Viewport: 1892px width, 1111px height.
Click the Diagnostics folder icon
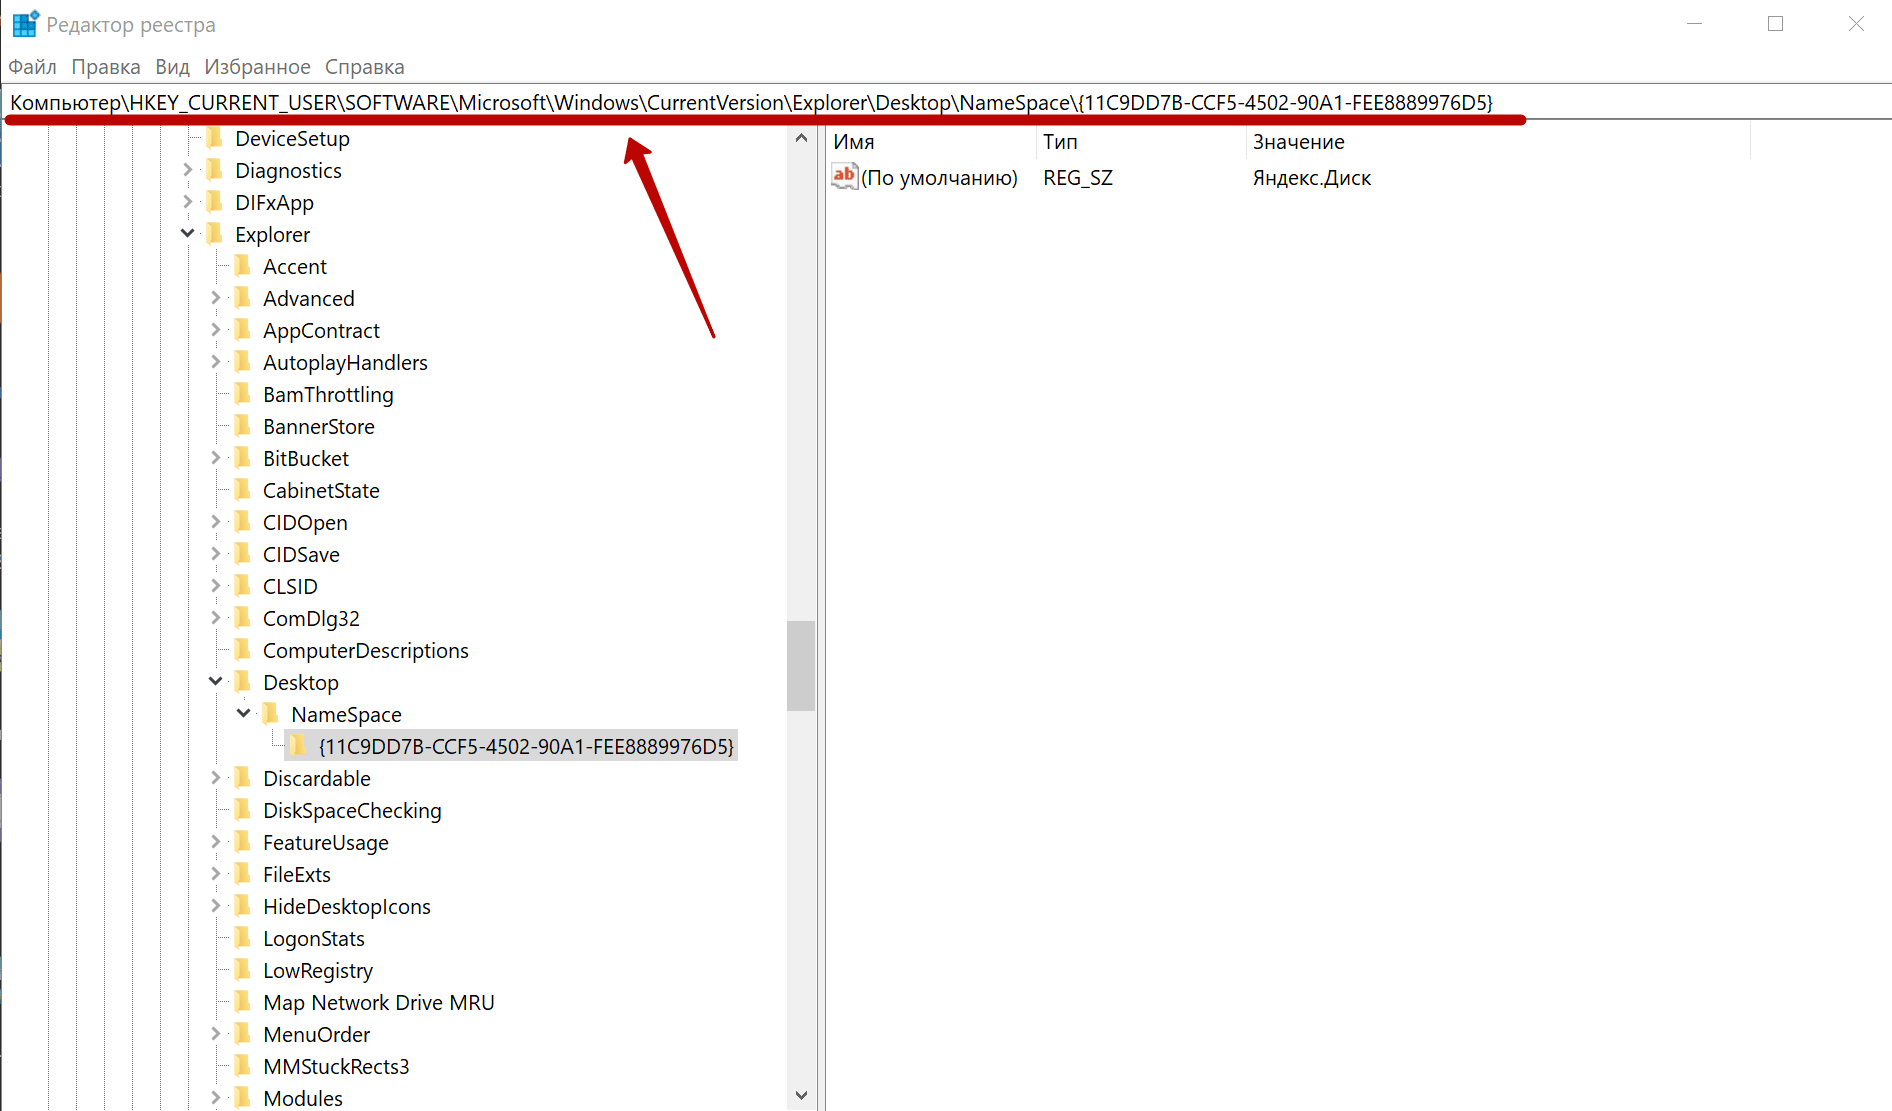(x=214, y=170)
